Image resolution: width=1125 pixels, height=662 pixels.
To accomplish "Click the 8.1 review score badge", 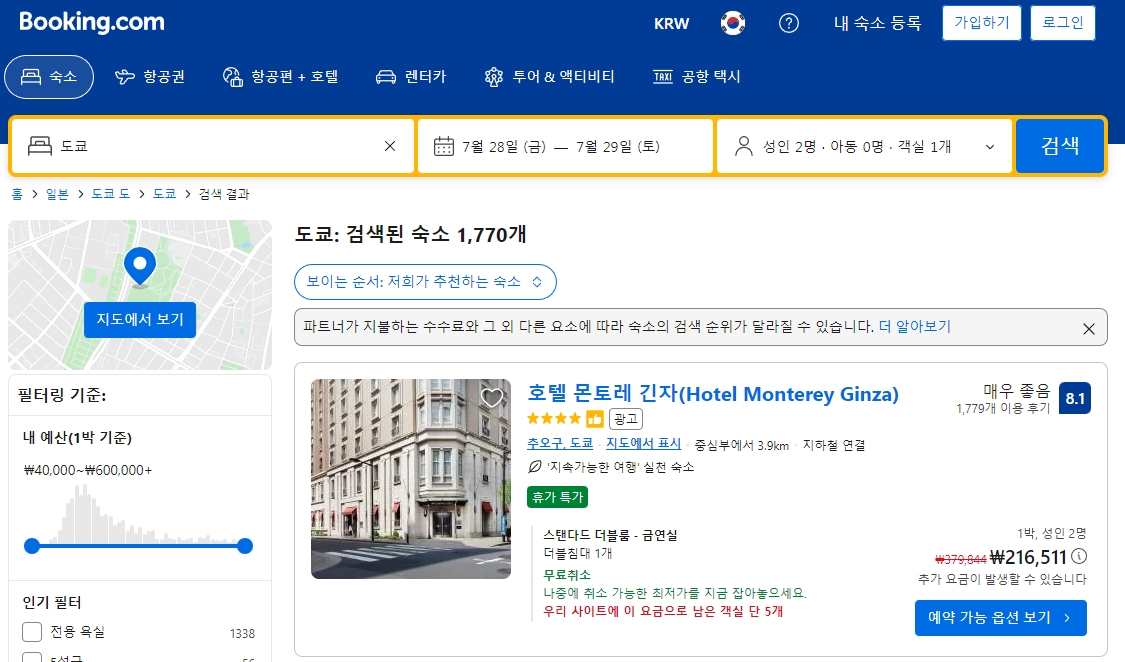I will click(x=1075, y=398).
